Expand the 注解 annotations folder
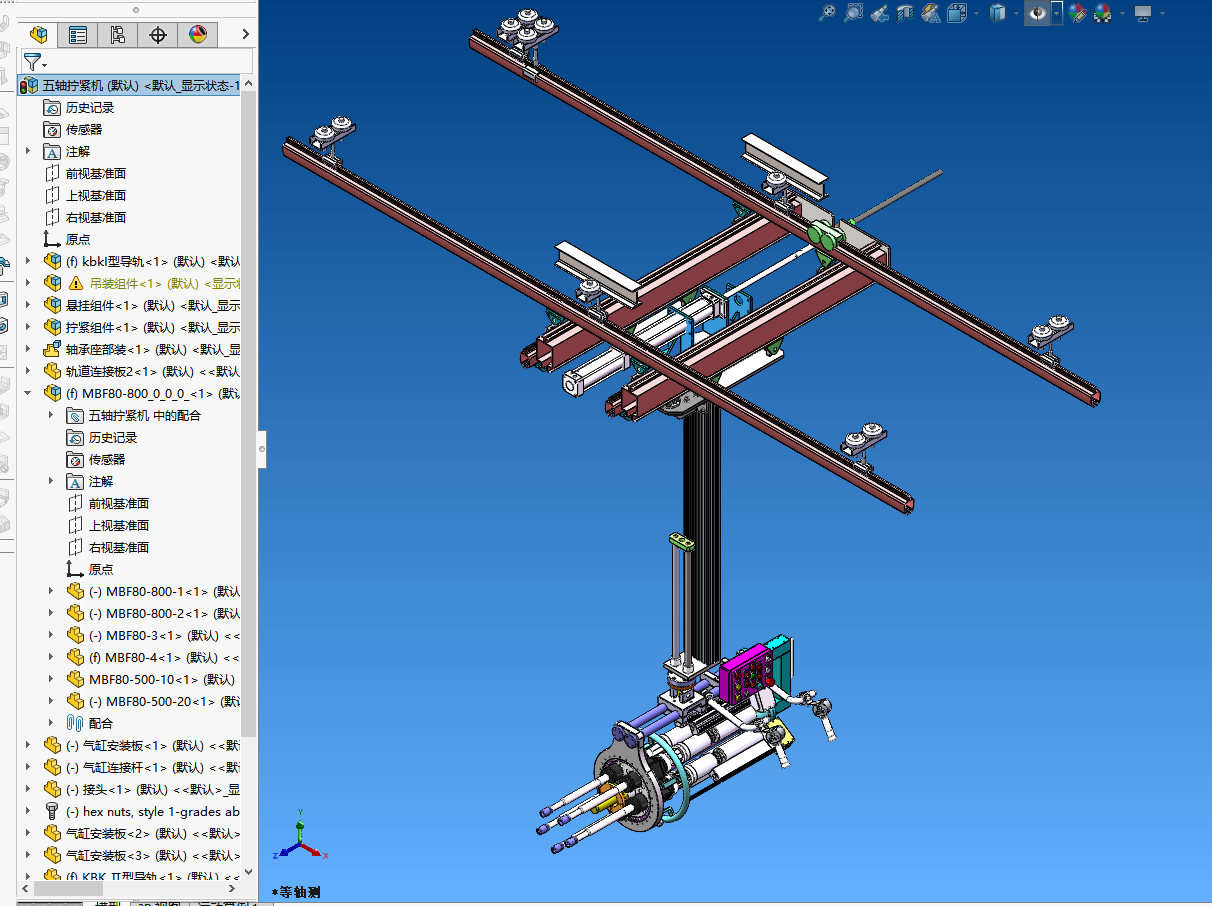 (x=28, y=151)
